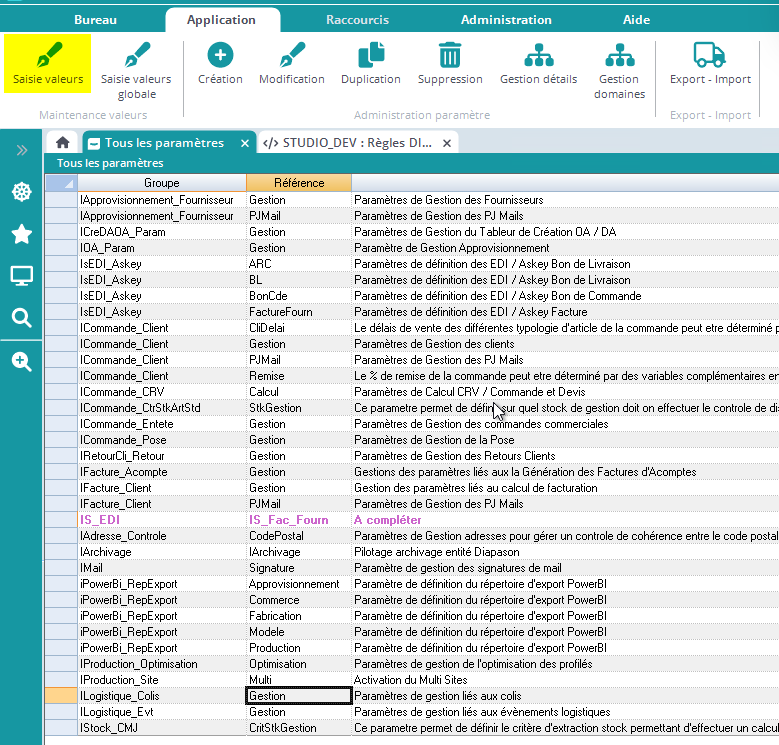The height and width of the screenshot is (745, 779).
Task: Click the Export - Import truck icon
Action: click(x=709, y=55)
